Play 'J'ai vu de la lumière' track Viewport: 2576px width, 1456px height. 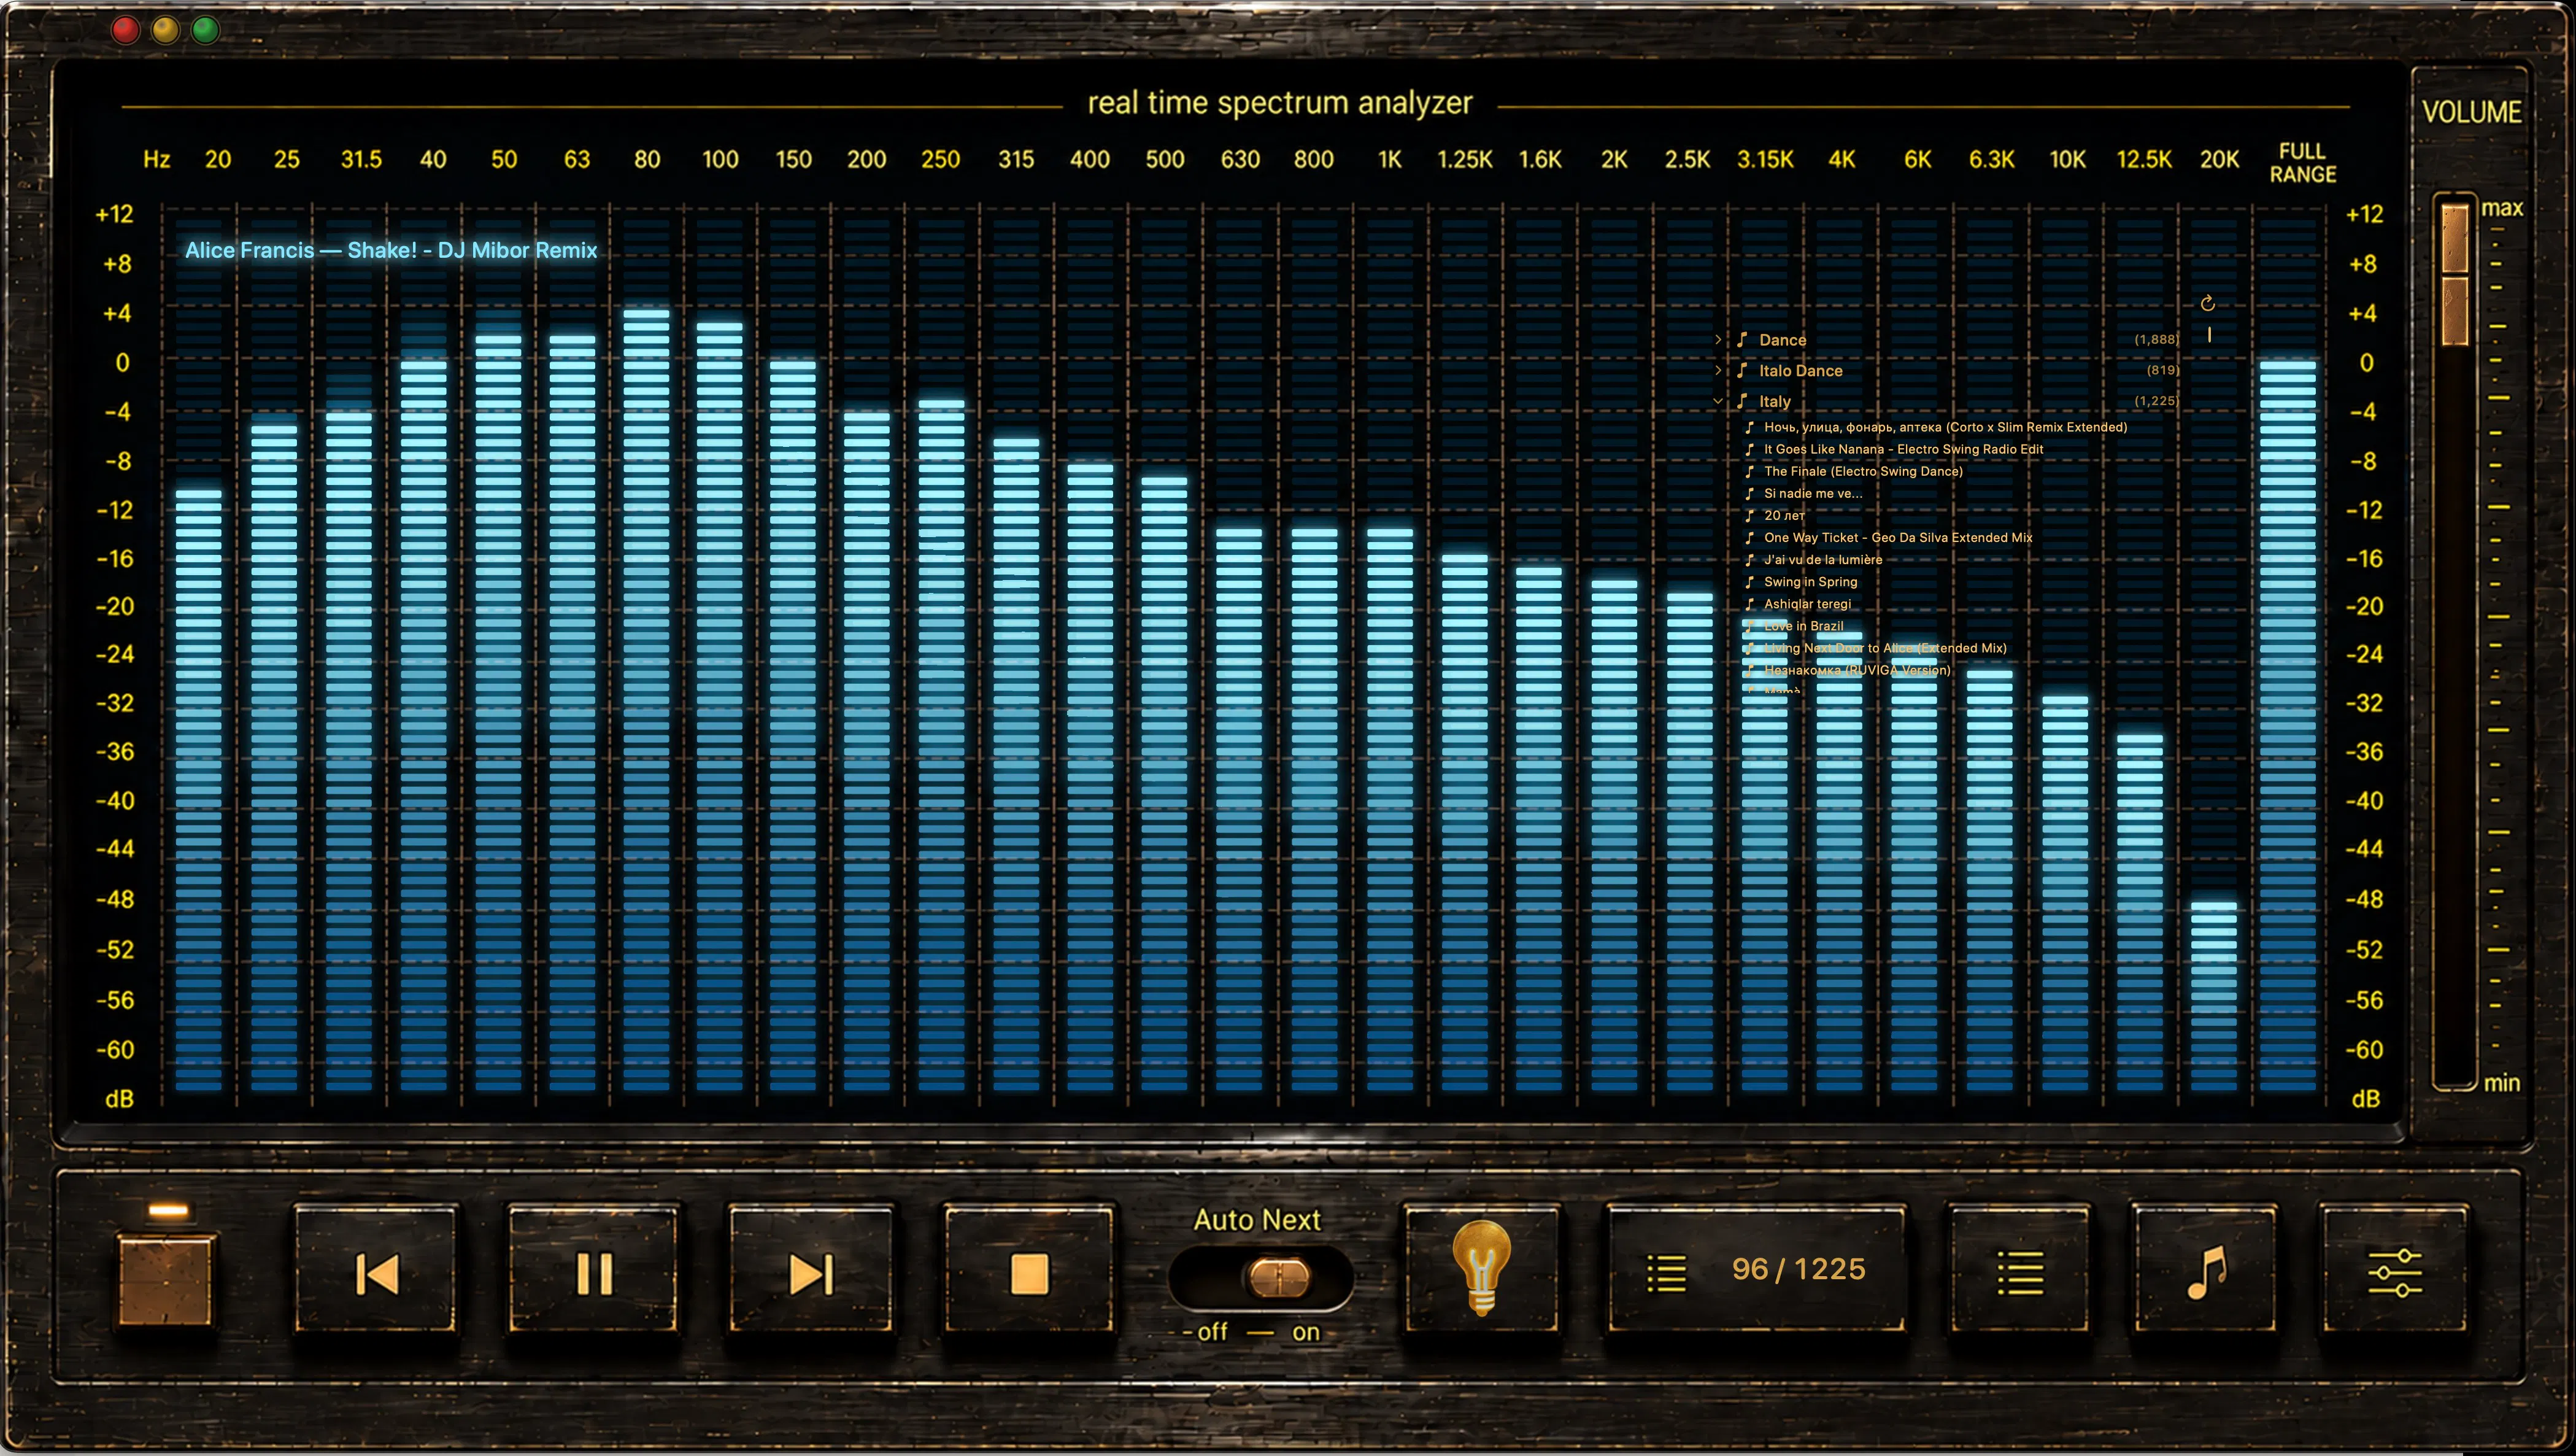click(x=1823, y=559)
